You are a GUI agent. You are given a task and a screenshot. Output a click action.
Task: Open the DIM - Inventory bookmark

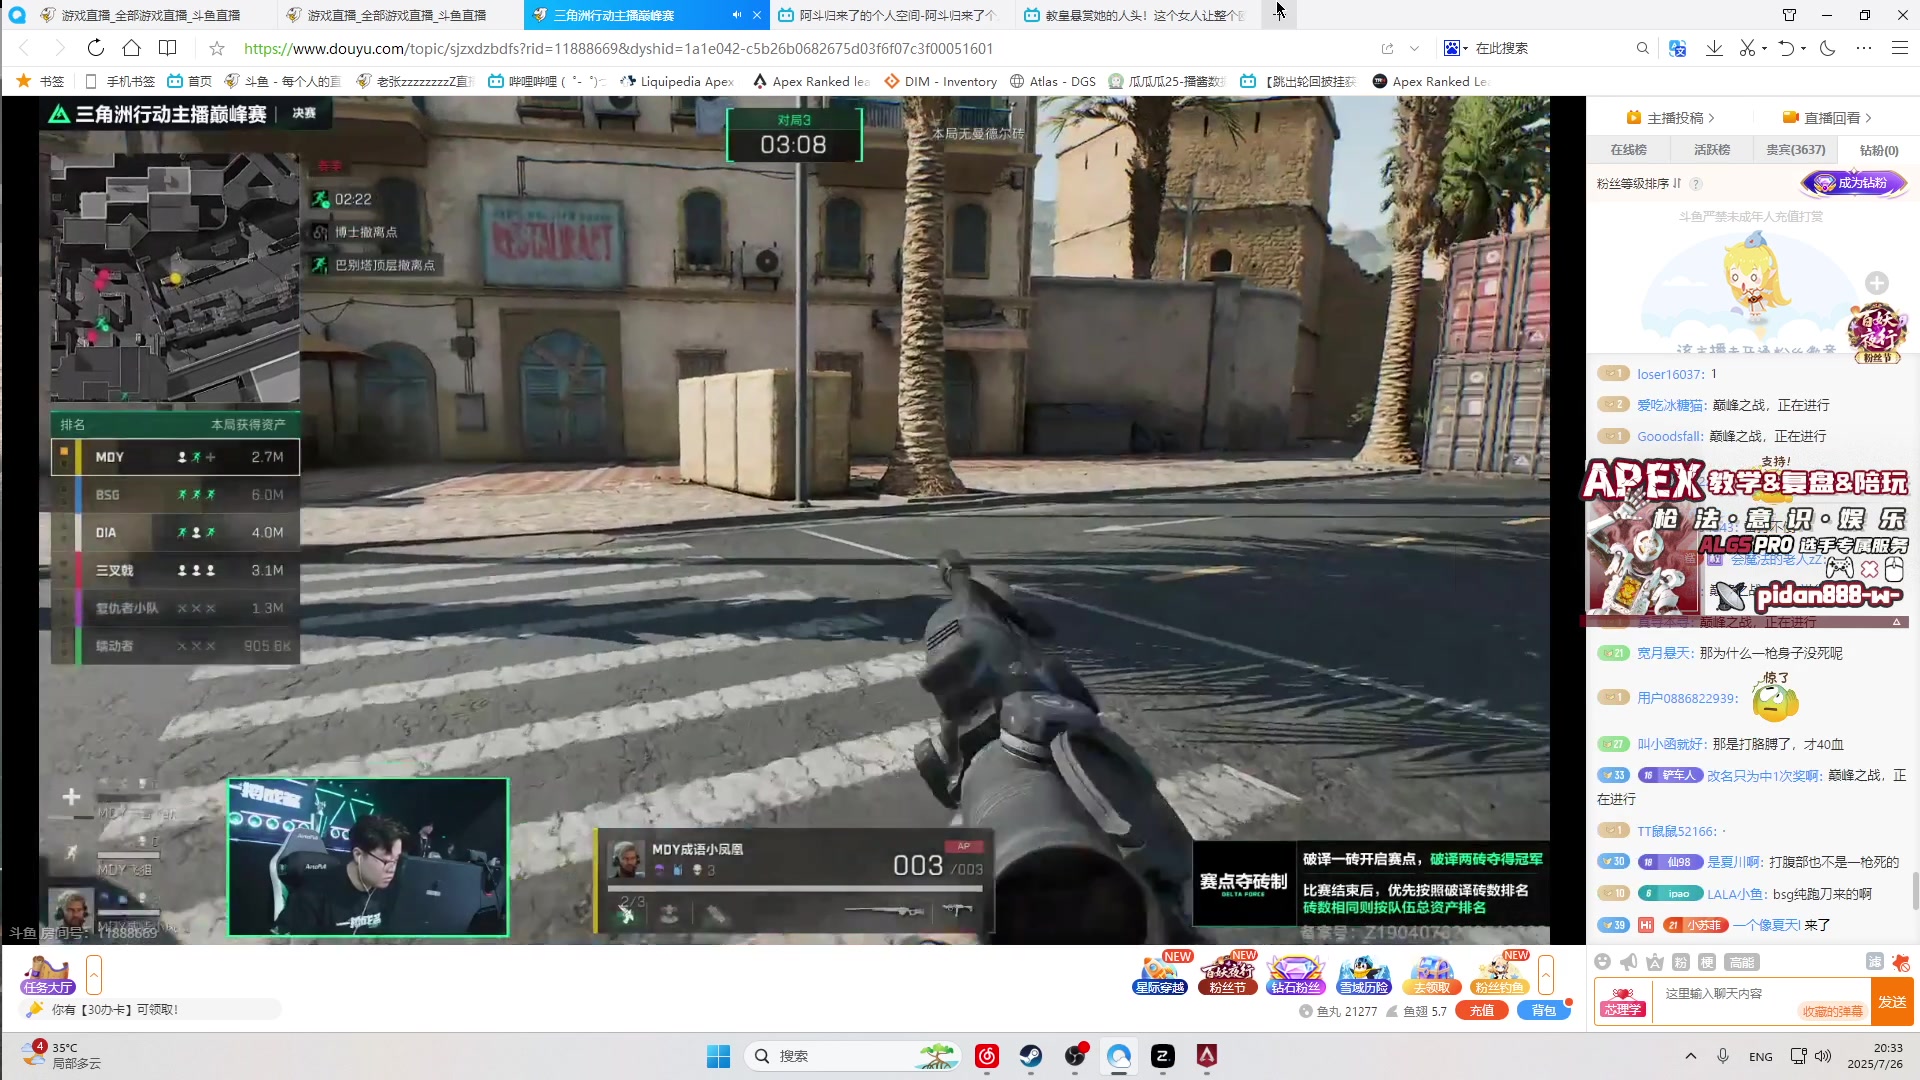click(x=940, y=81)
